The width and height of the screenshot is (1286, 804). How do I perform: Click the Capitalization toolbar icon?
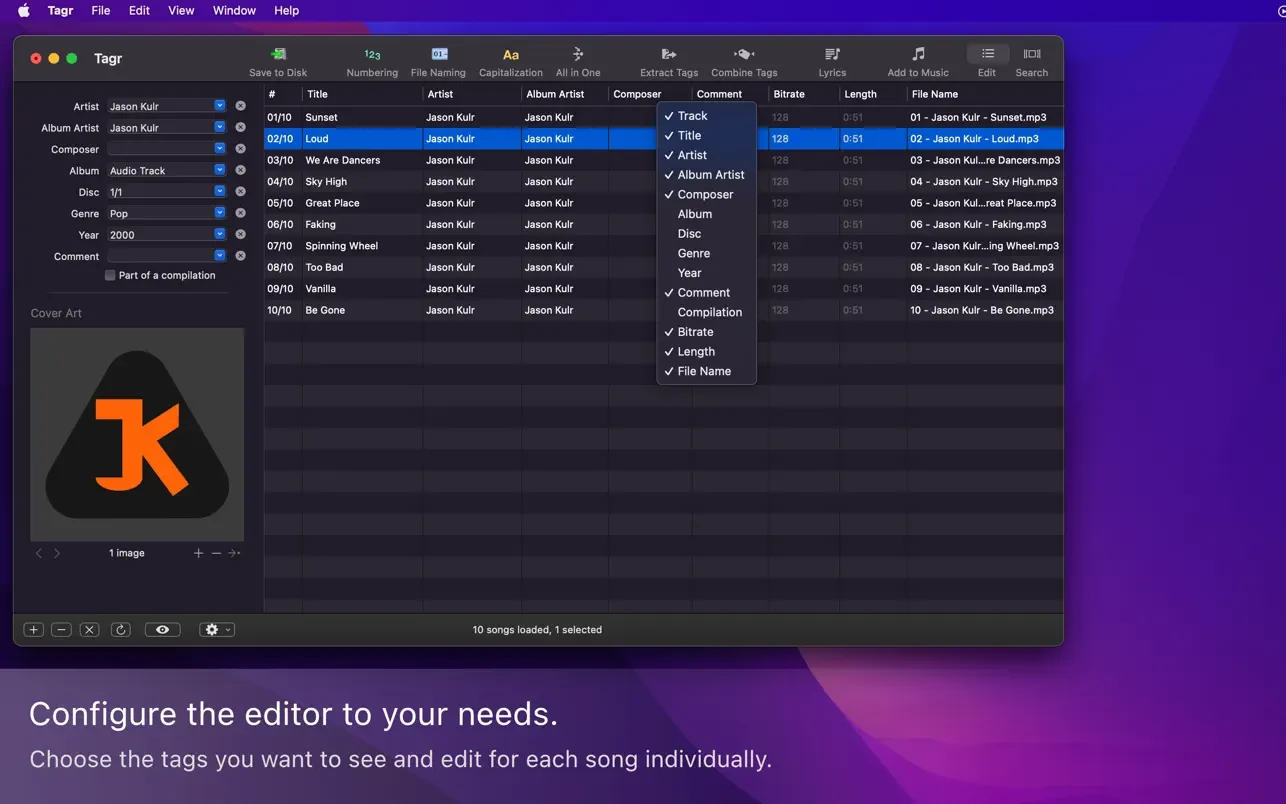[x=511, y=55]
